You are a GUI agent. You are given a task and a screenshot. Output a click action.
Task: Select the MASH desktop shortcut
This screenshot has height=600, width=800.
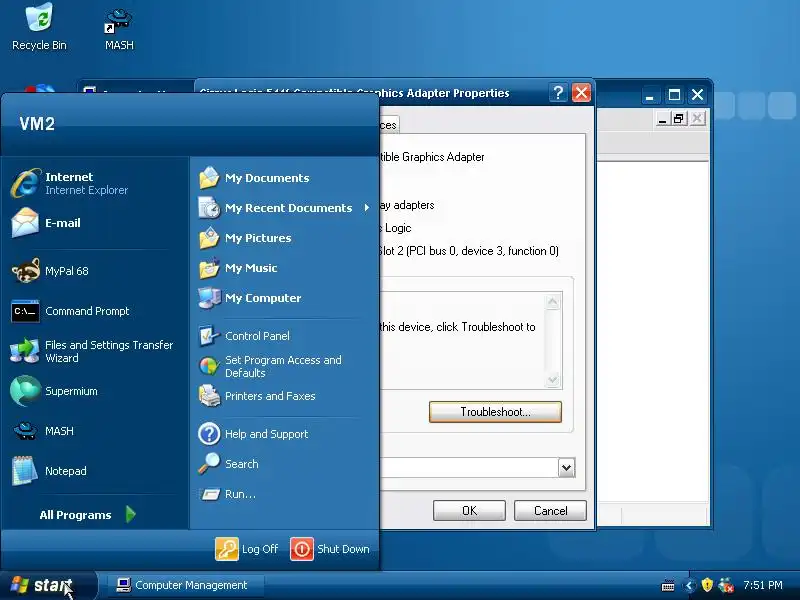click(119, 29)
